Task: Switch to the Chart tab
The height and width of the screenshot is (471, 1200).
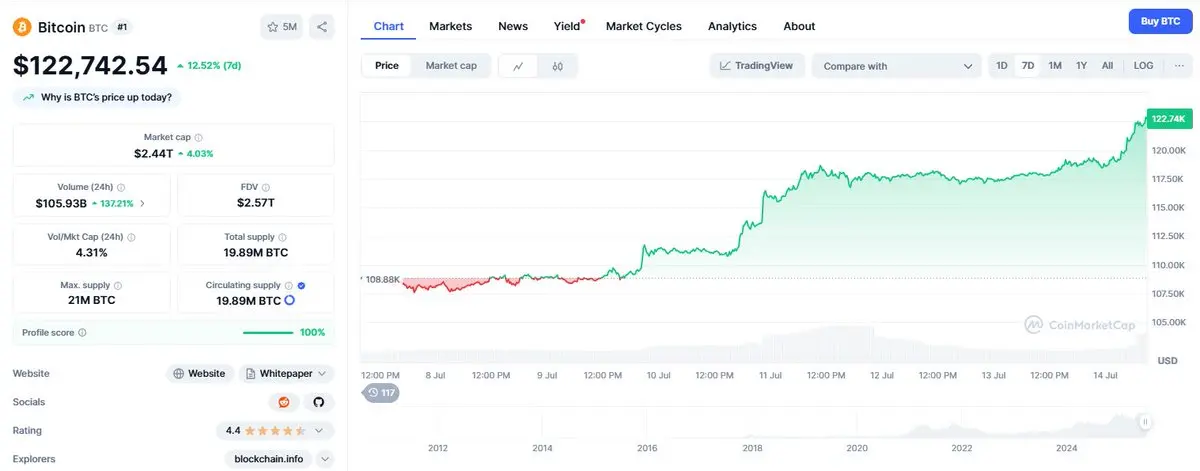Action: (x=388, y=26)
